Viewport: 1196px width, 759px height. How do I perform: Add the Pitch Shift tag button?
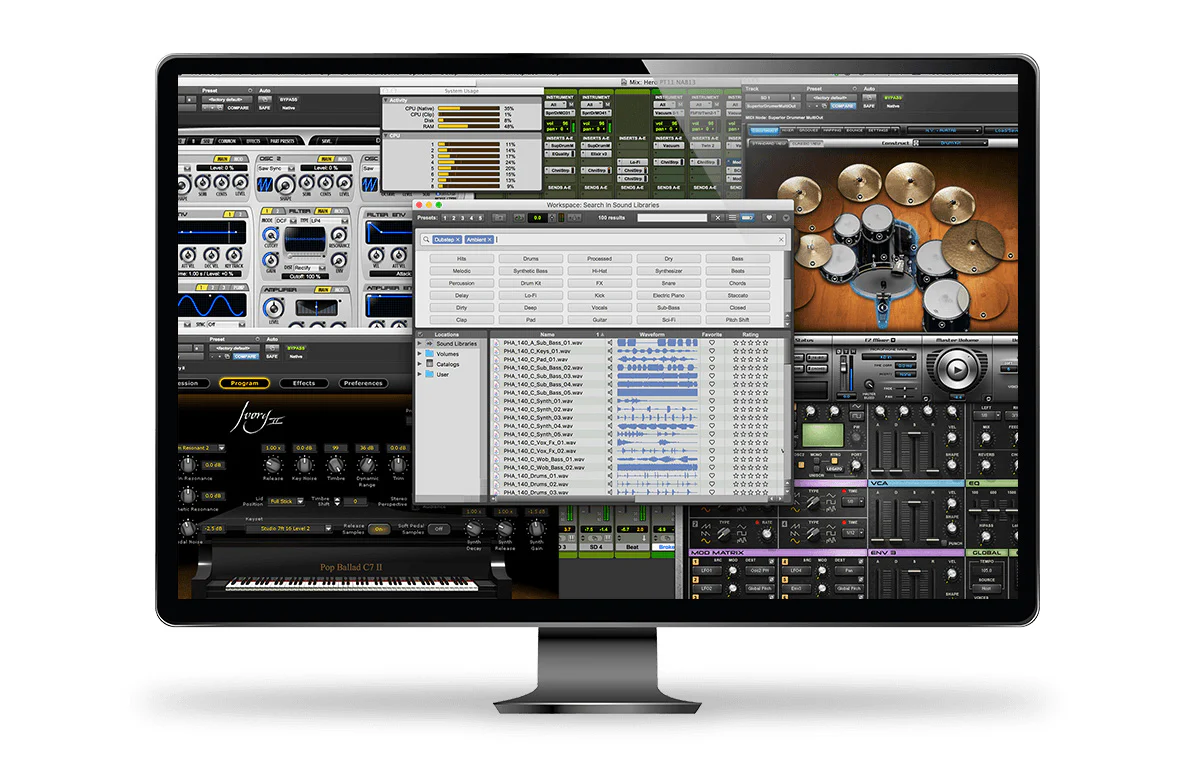click(x=738, y=320)
